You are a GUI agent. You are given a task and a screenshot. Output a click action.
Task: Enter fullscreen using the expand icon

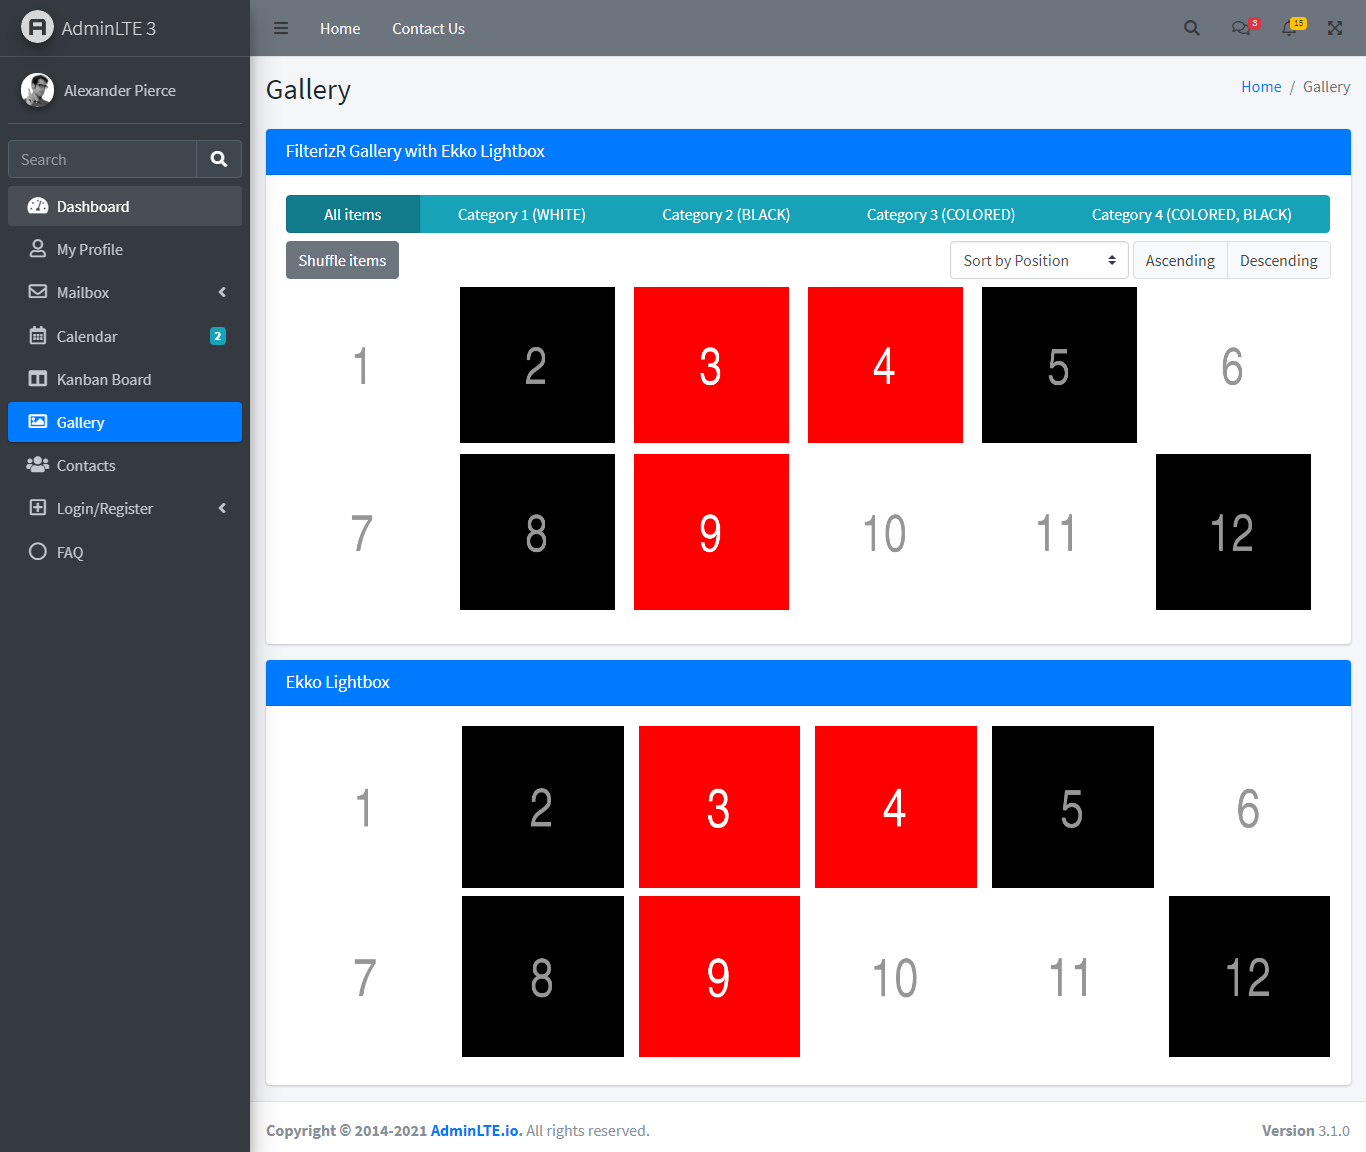pos(1335,28)
